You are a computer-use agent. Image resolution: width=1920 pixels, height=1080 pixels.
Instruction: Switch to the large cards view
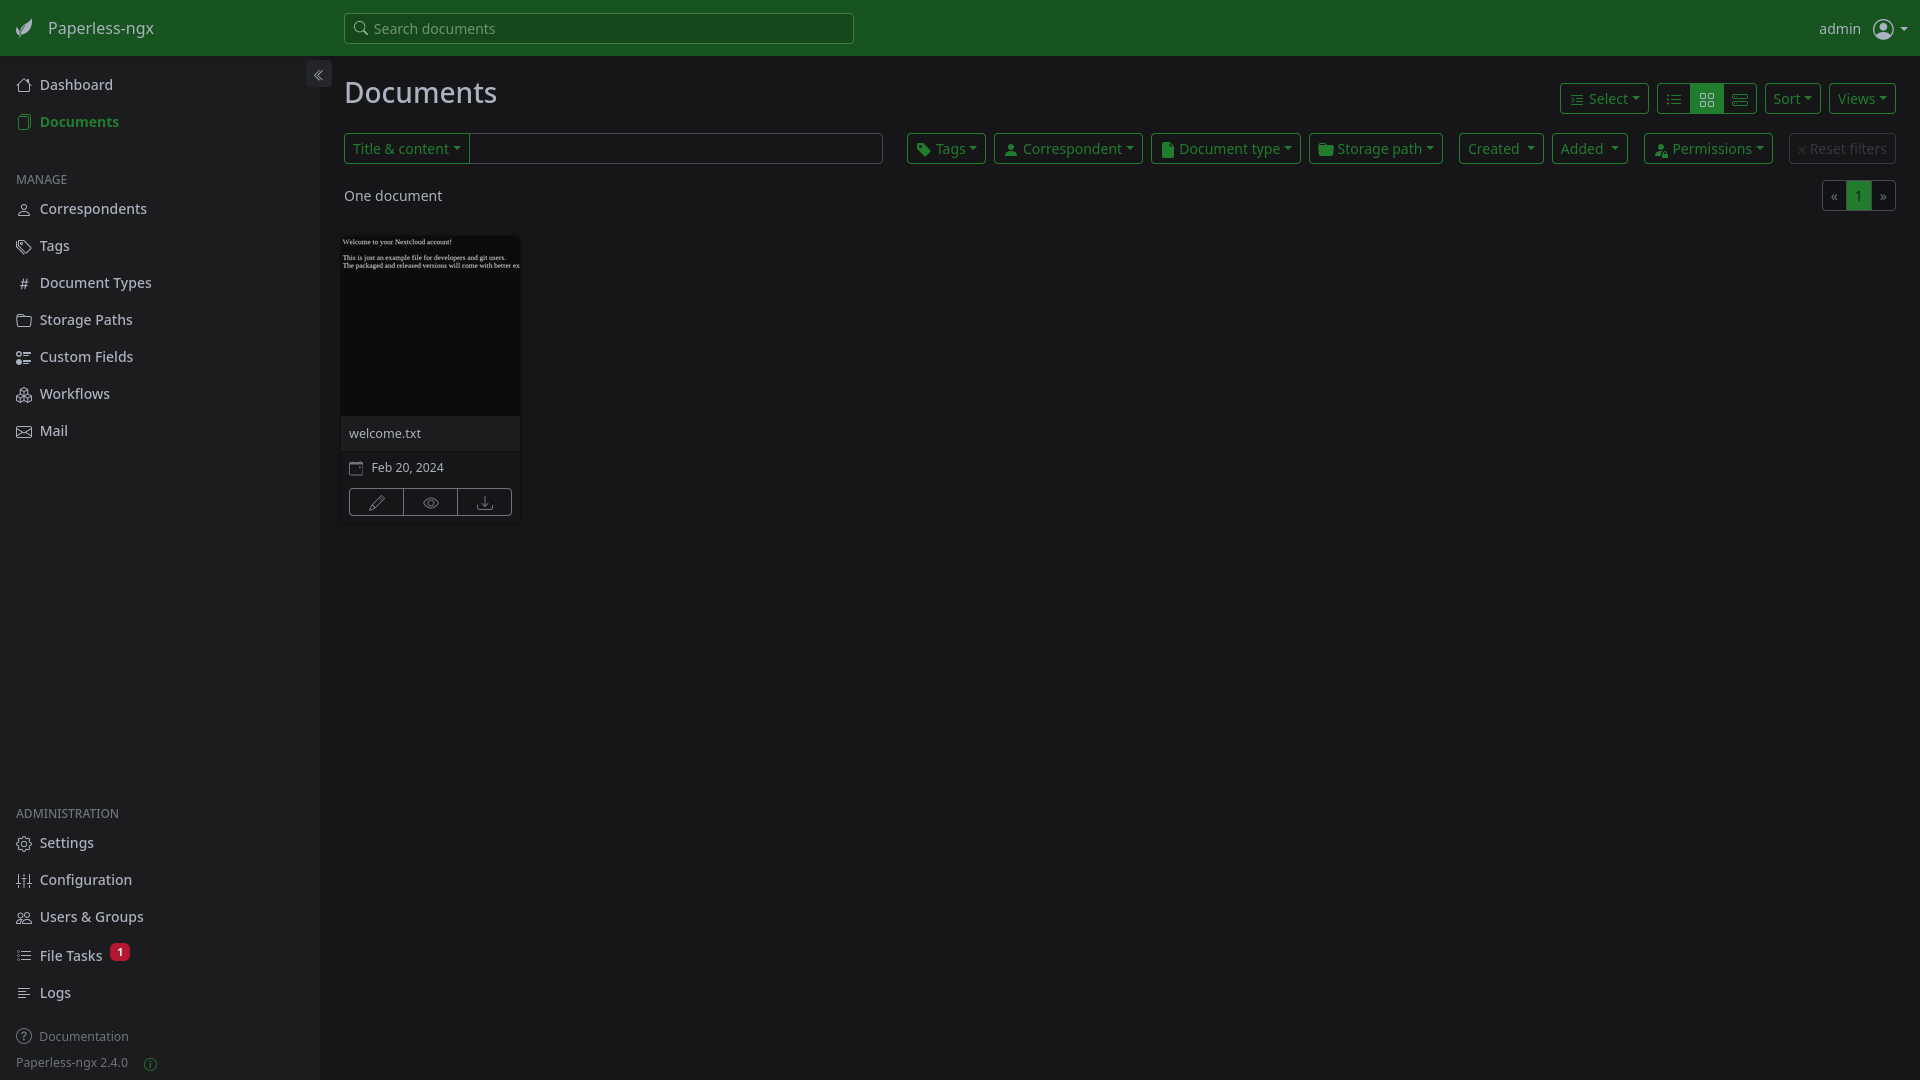(1740, 99)
